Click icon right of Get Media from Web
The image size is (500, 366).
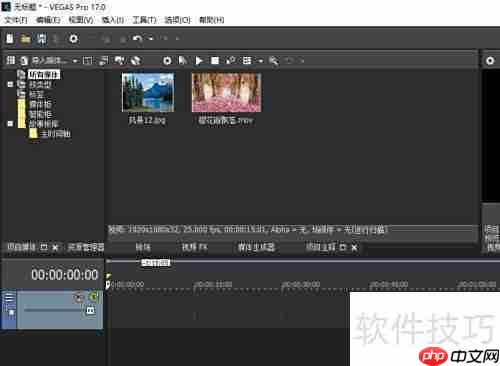click(136, 61)
